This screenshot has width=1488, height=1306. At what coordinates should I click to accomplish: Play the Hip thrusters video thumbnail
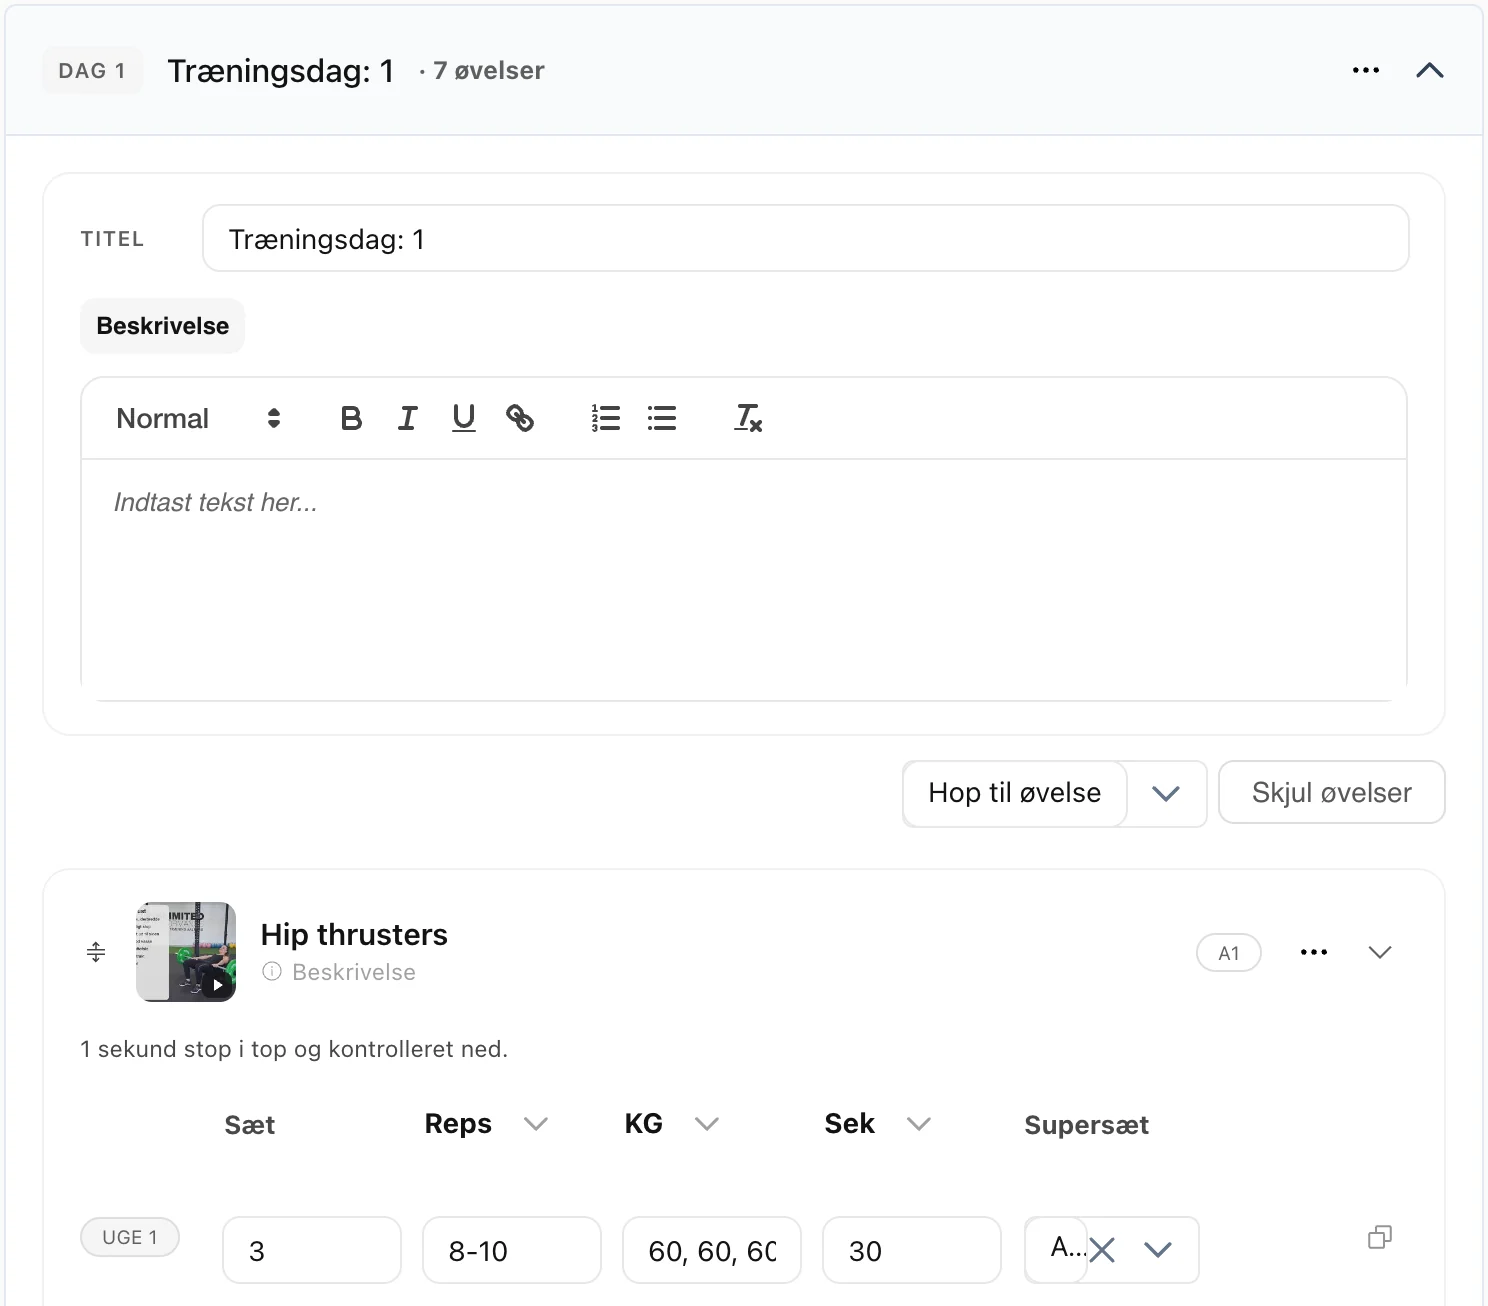[186, 952]
